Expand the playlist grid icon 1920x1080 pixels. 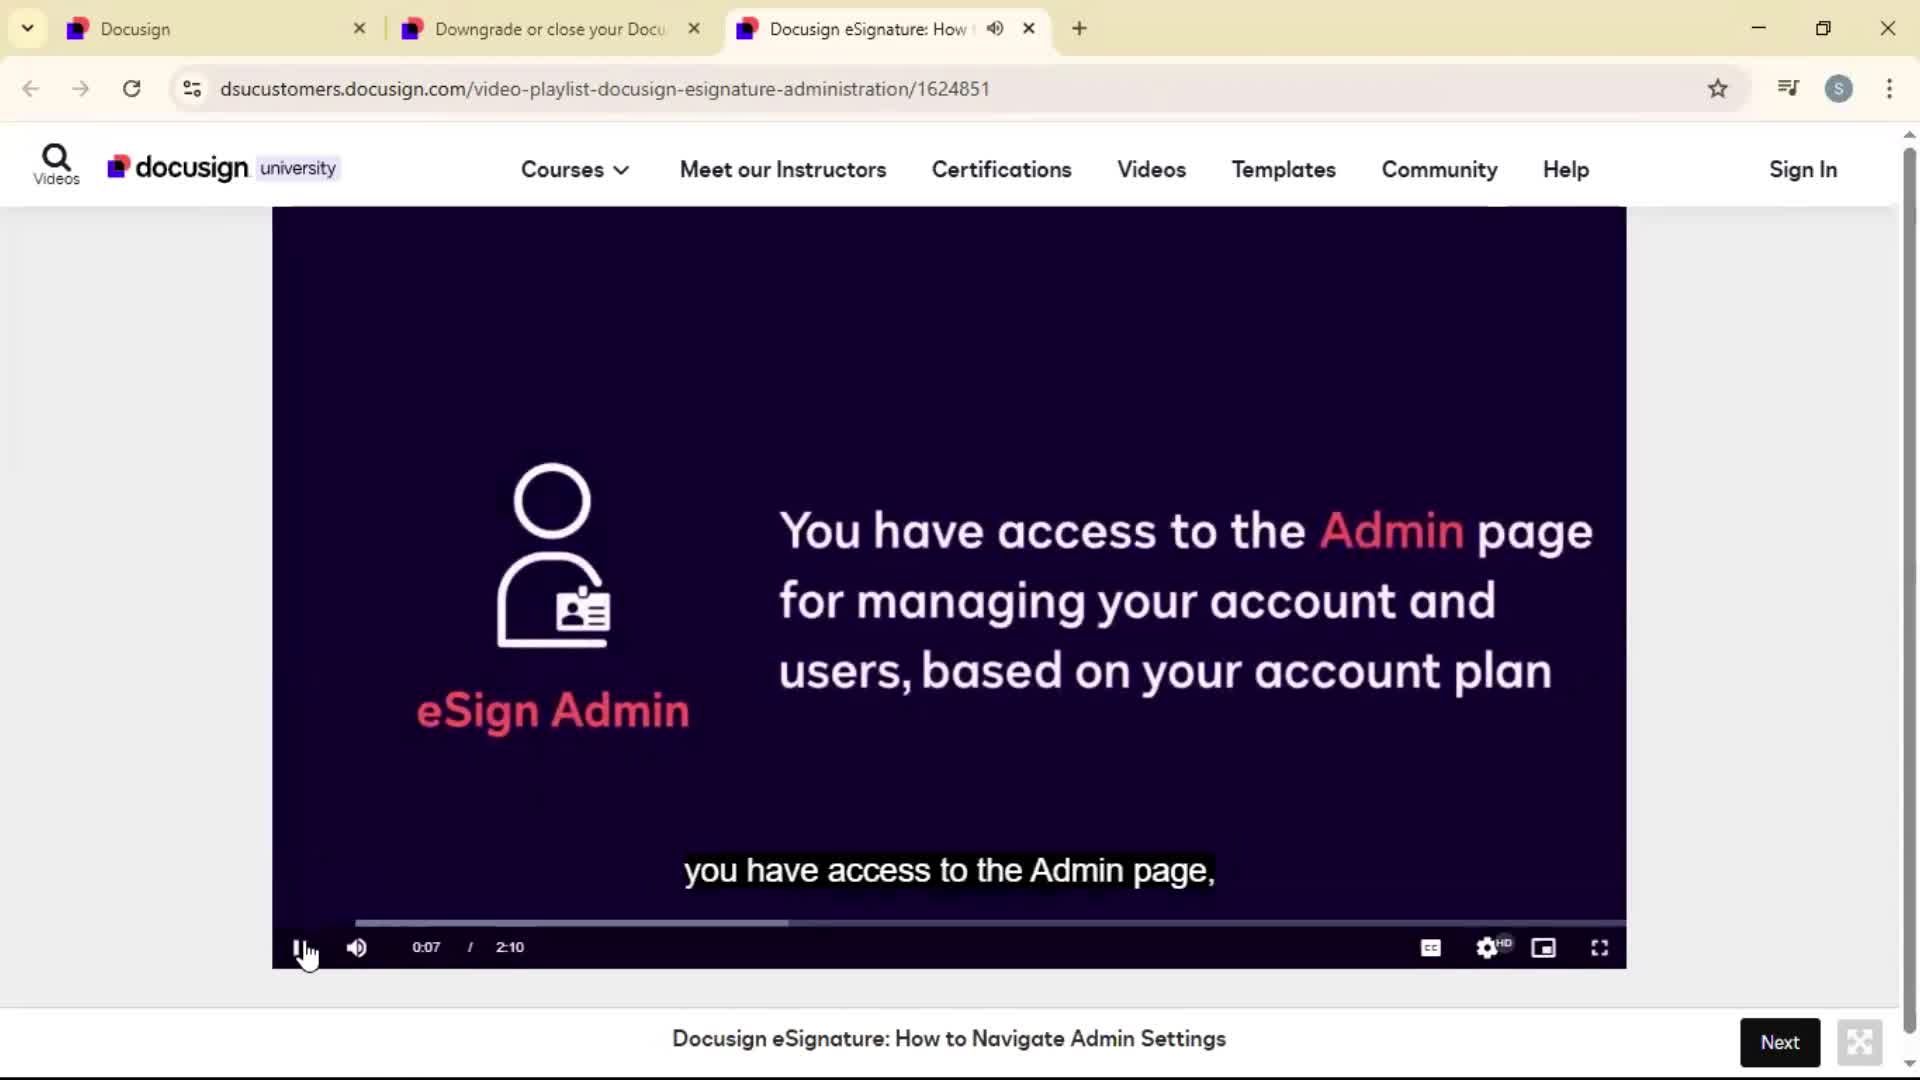click(x=1859, y=1042)
